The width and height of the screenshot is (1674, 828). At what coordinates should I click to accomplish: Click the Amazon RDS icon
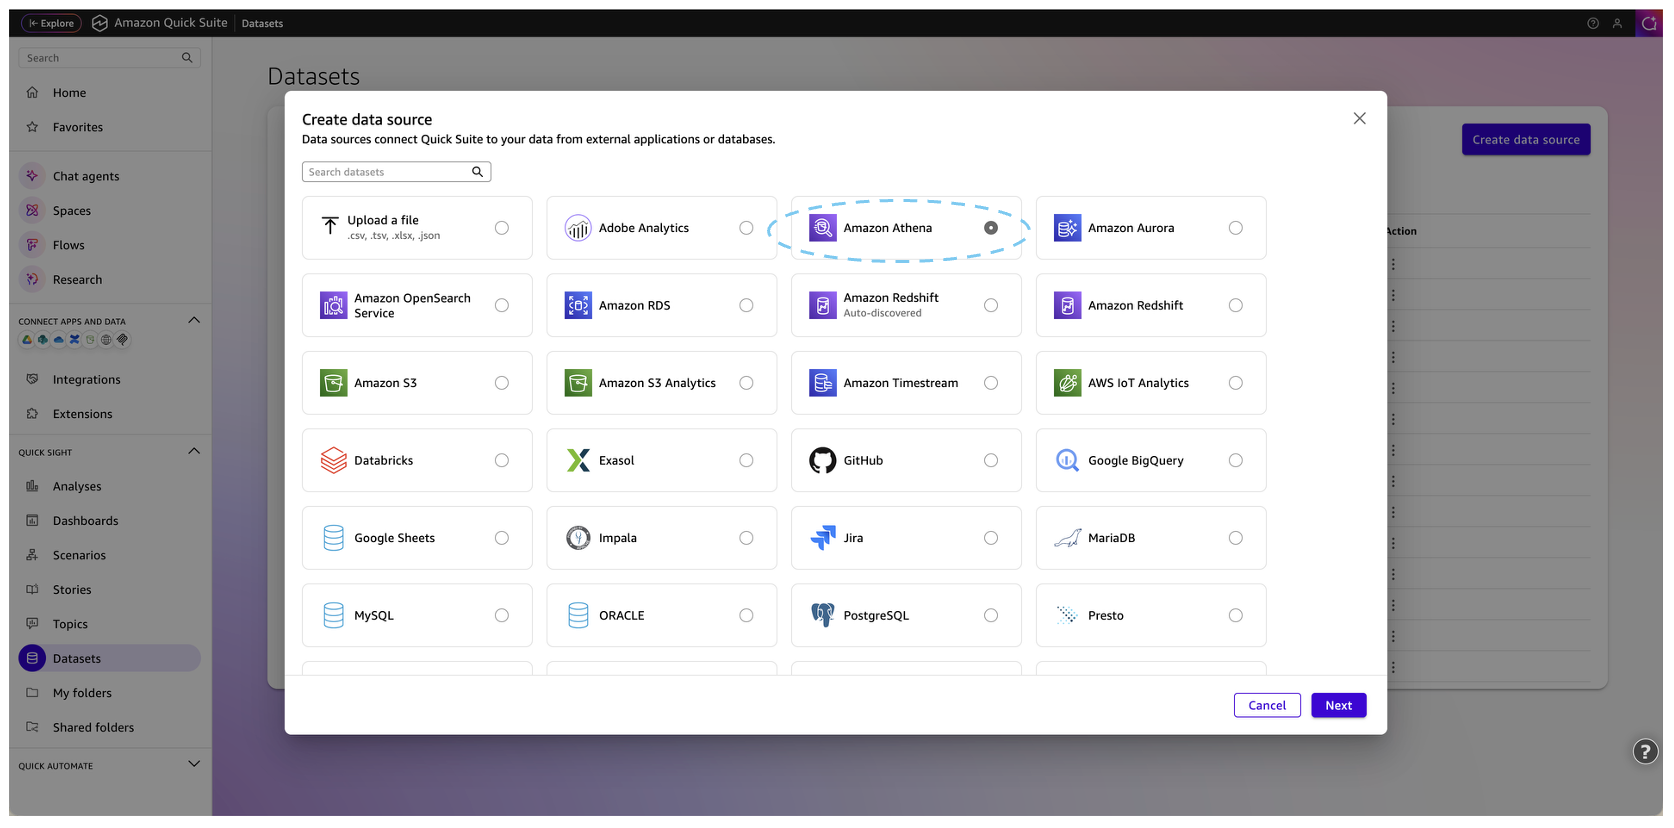click(x=578, y=305)
